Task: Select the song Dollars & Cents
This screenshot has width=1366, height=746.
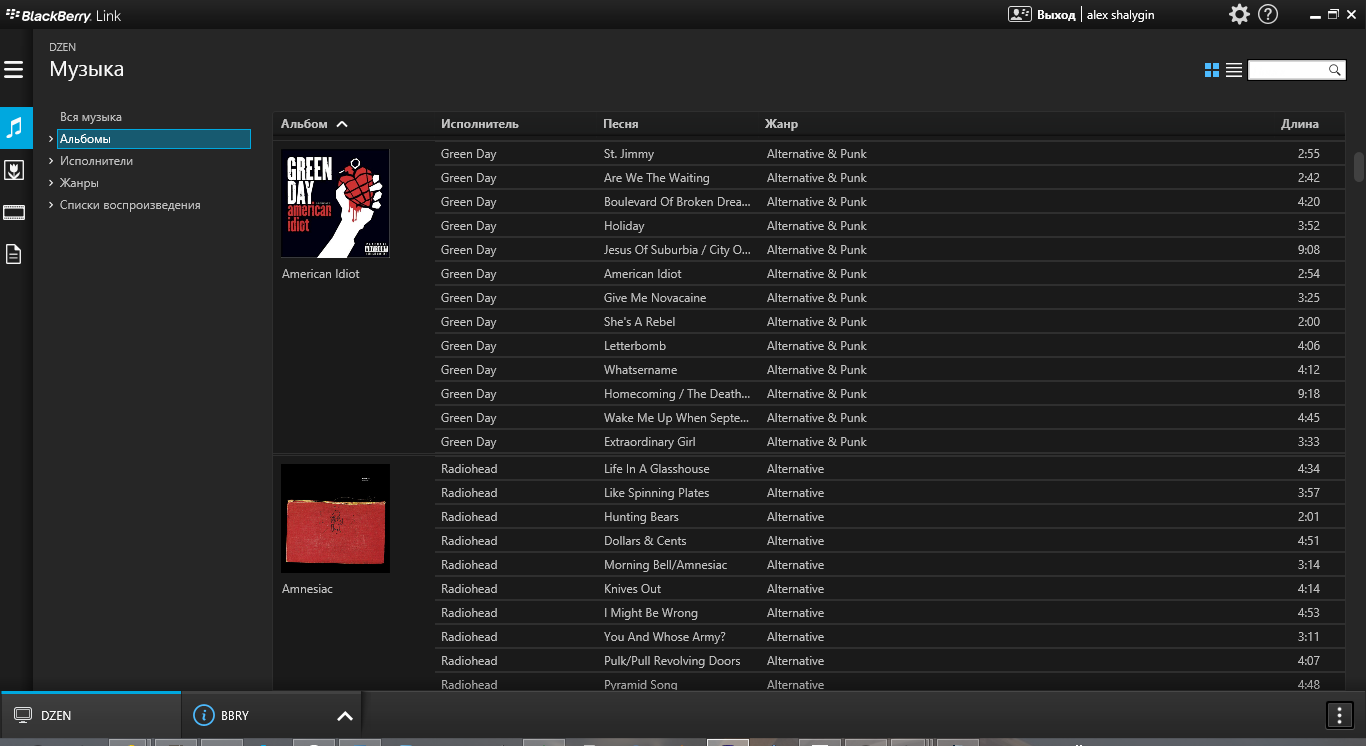Action: click(645, 541)
